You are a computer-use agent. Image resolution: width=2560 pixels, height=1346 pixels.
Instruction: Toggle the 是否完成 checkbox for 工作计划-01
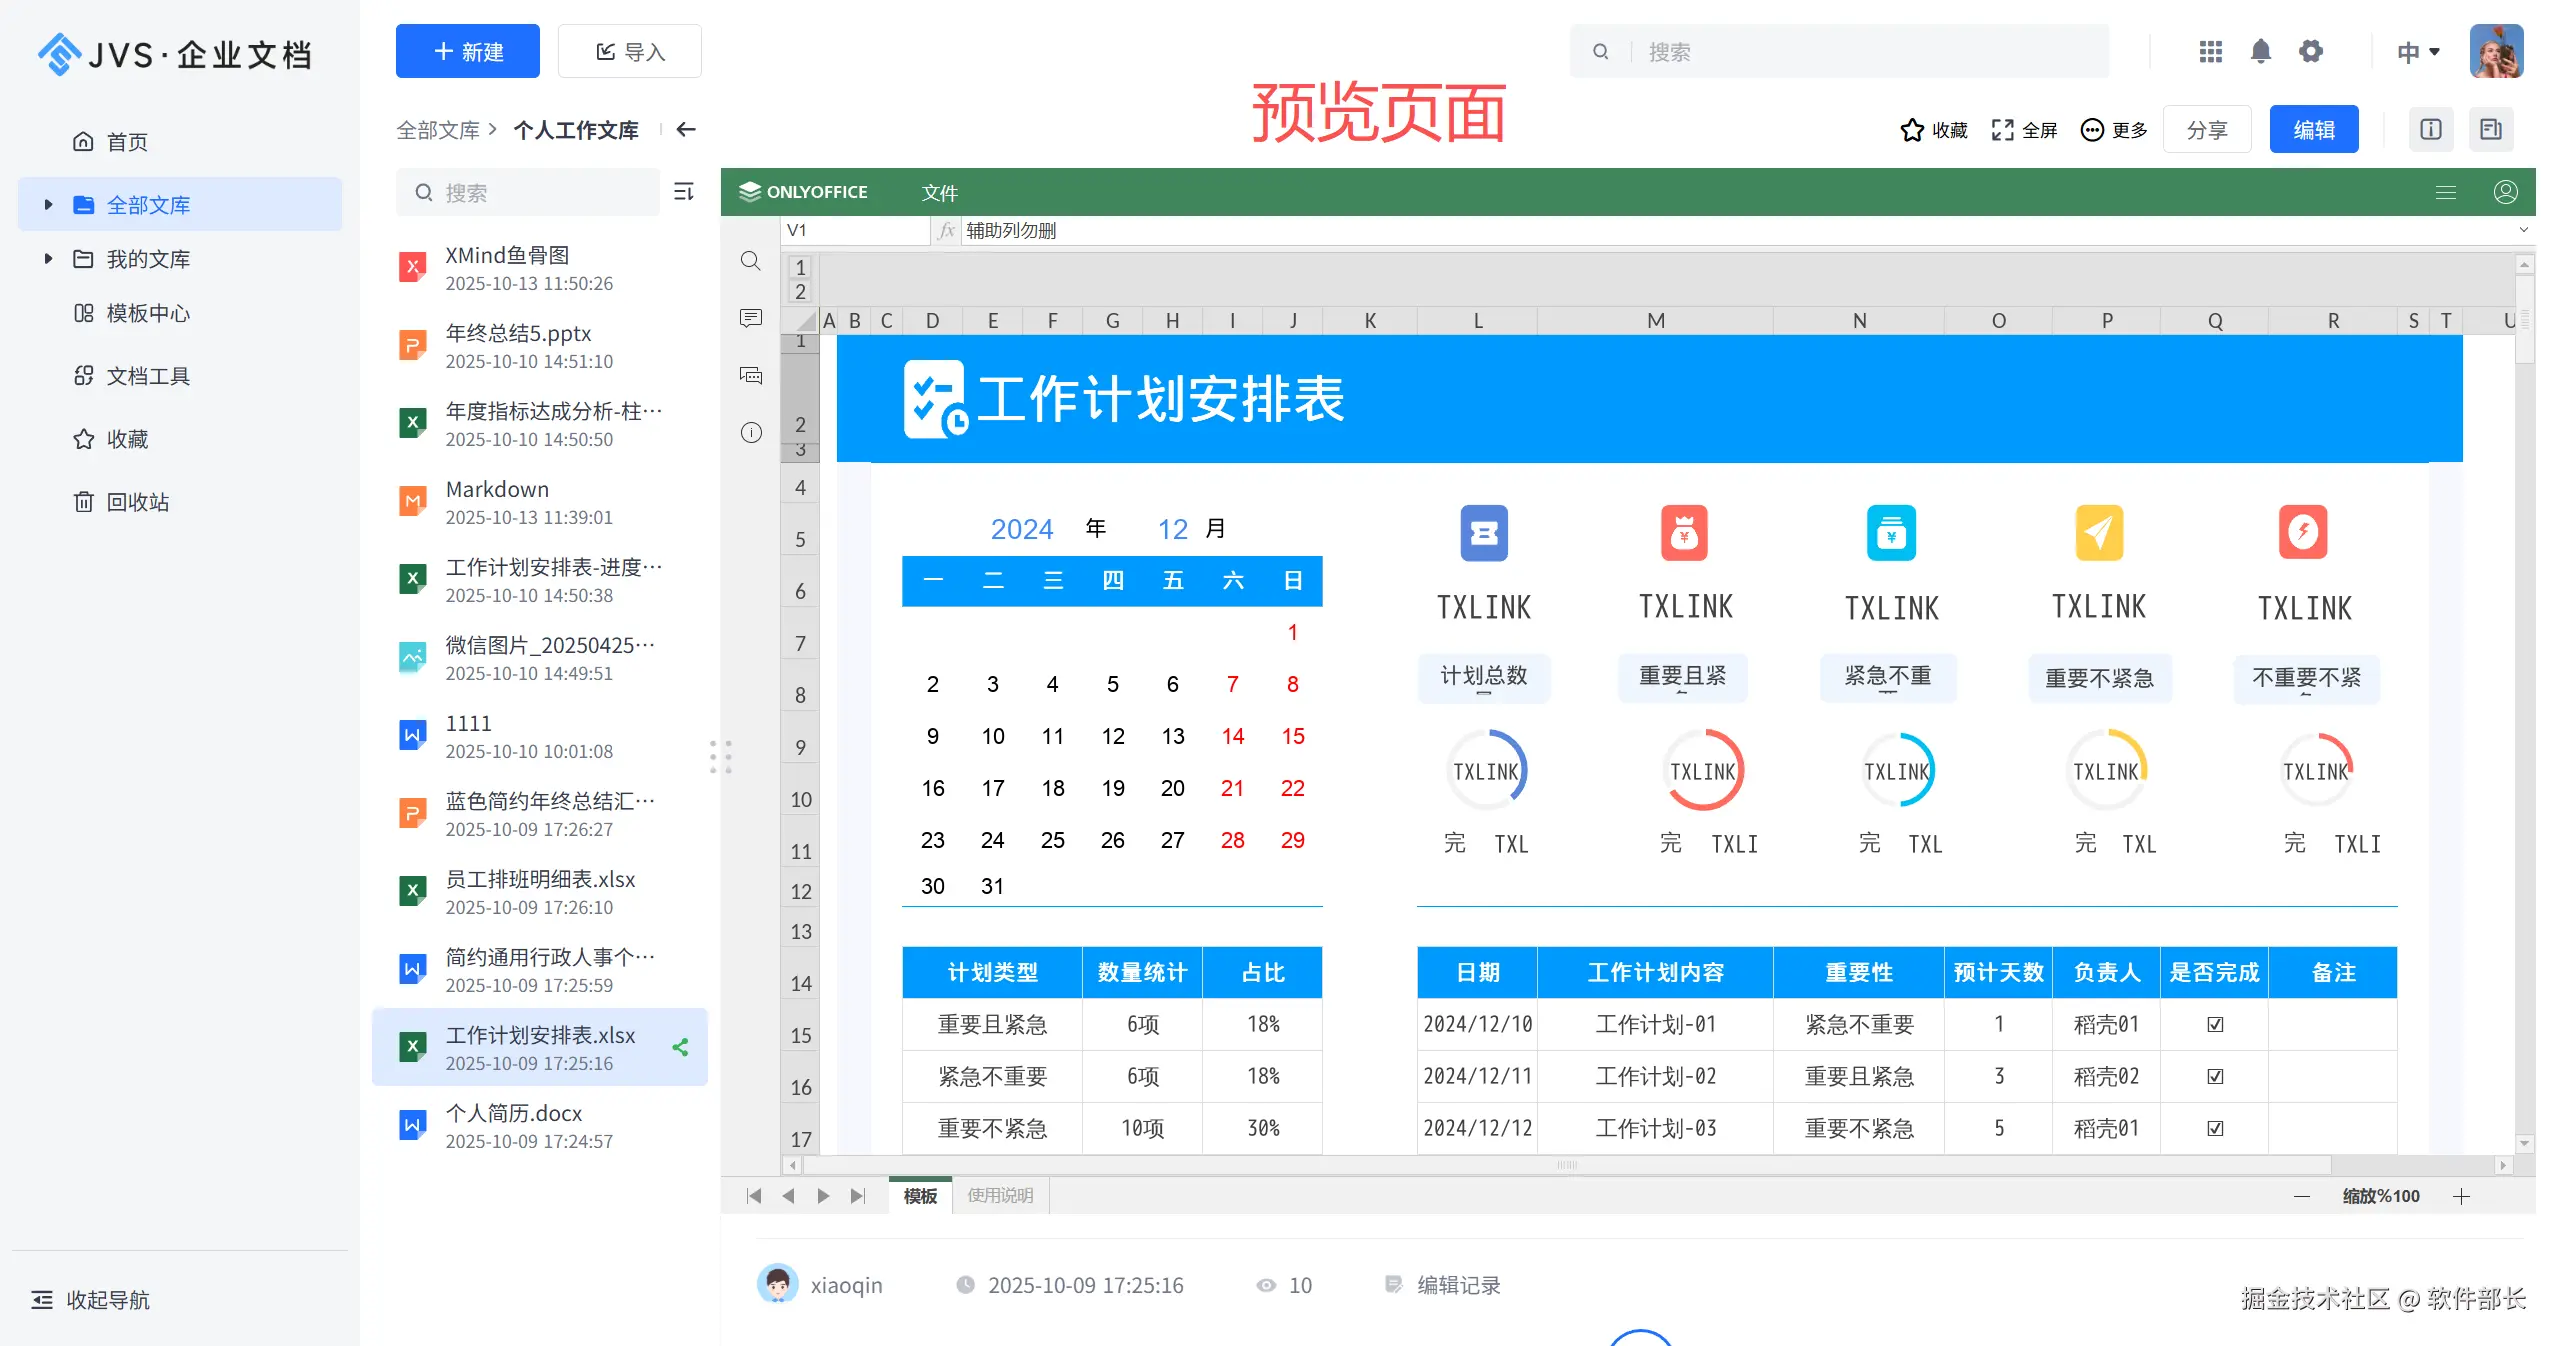(2215, 1024)
